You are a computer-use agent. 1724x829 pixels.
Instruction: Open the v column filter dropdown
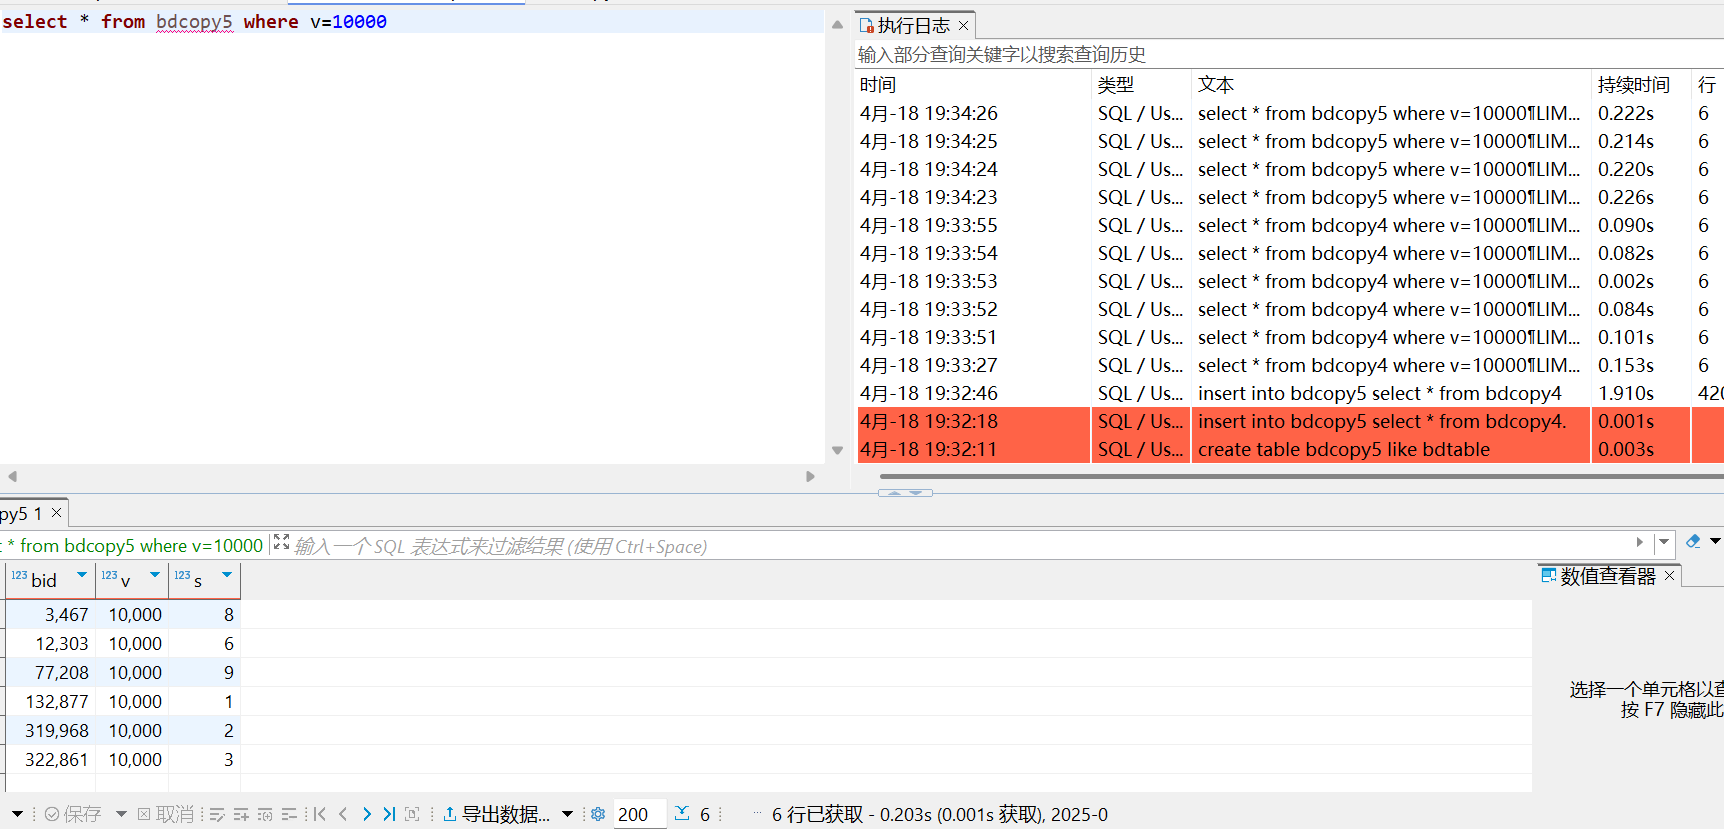155,575
